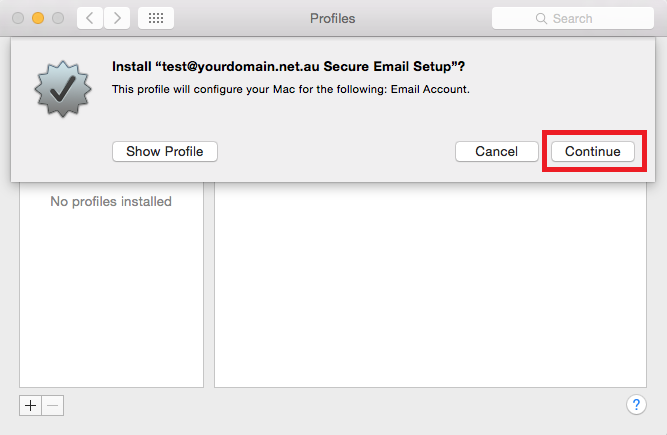Click the 'This profile will configure' description
The width and height of the screenshot is (667, 435).
291,89
